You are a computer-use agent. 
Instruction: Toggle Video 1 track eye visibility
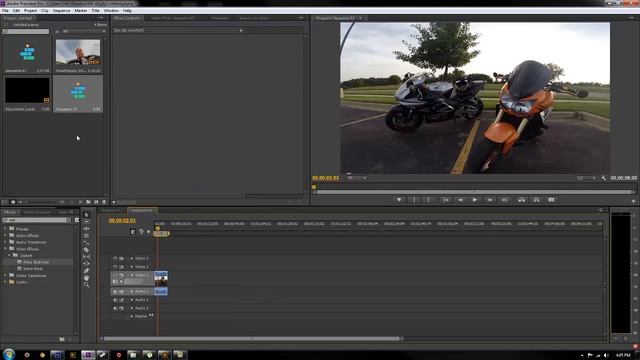(x=115, y=275)
